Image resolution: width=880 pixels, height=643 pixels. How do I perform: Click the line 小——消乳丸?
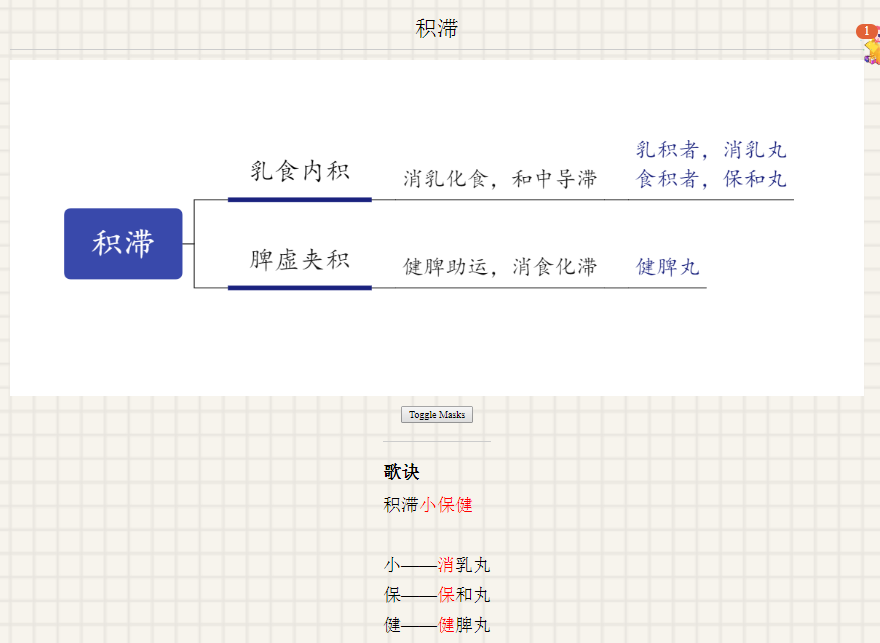tap(437, 564)
